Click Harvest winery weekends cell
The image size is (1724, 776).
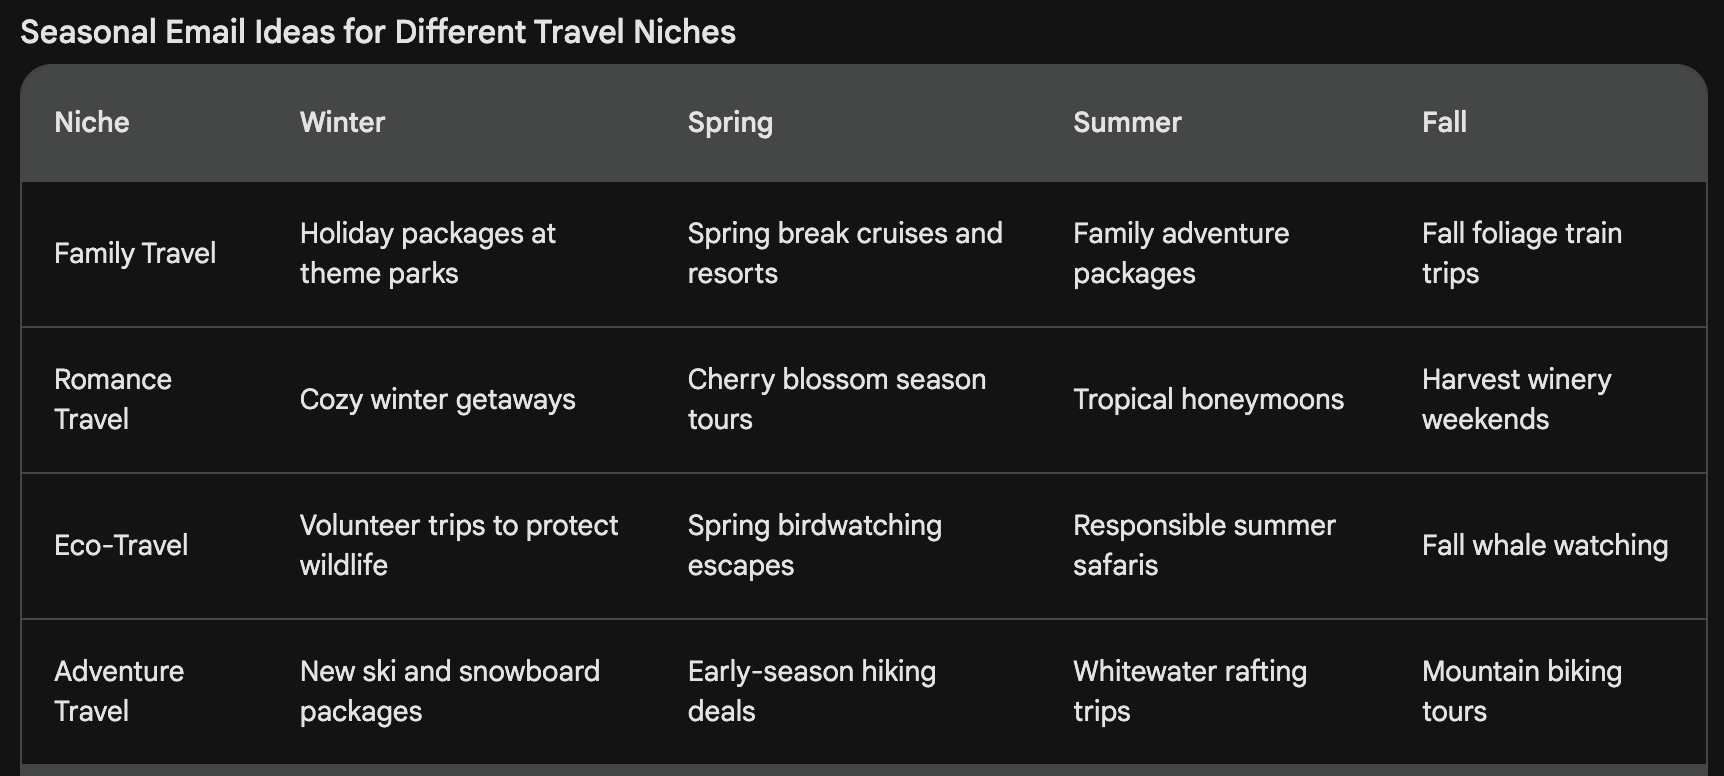(x=1517, y=399)
